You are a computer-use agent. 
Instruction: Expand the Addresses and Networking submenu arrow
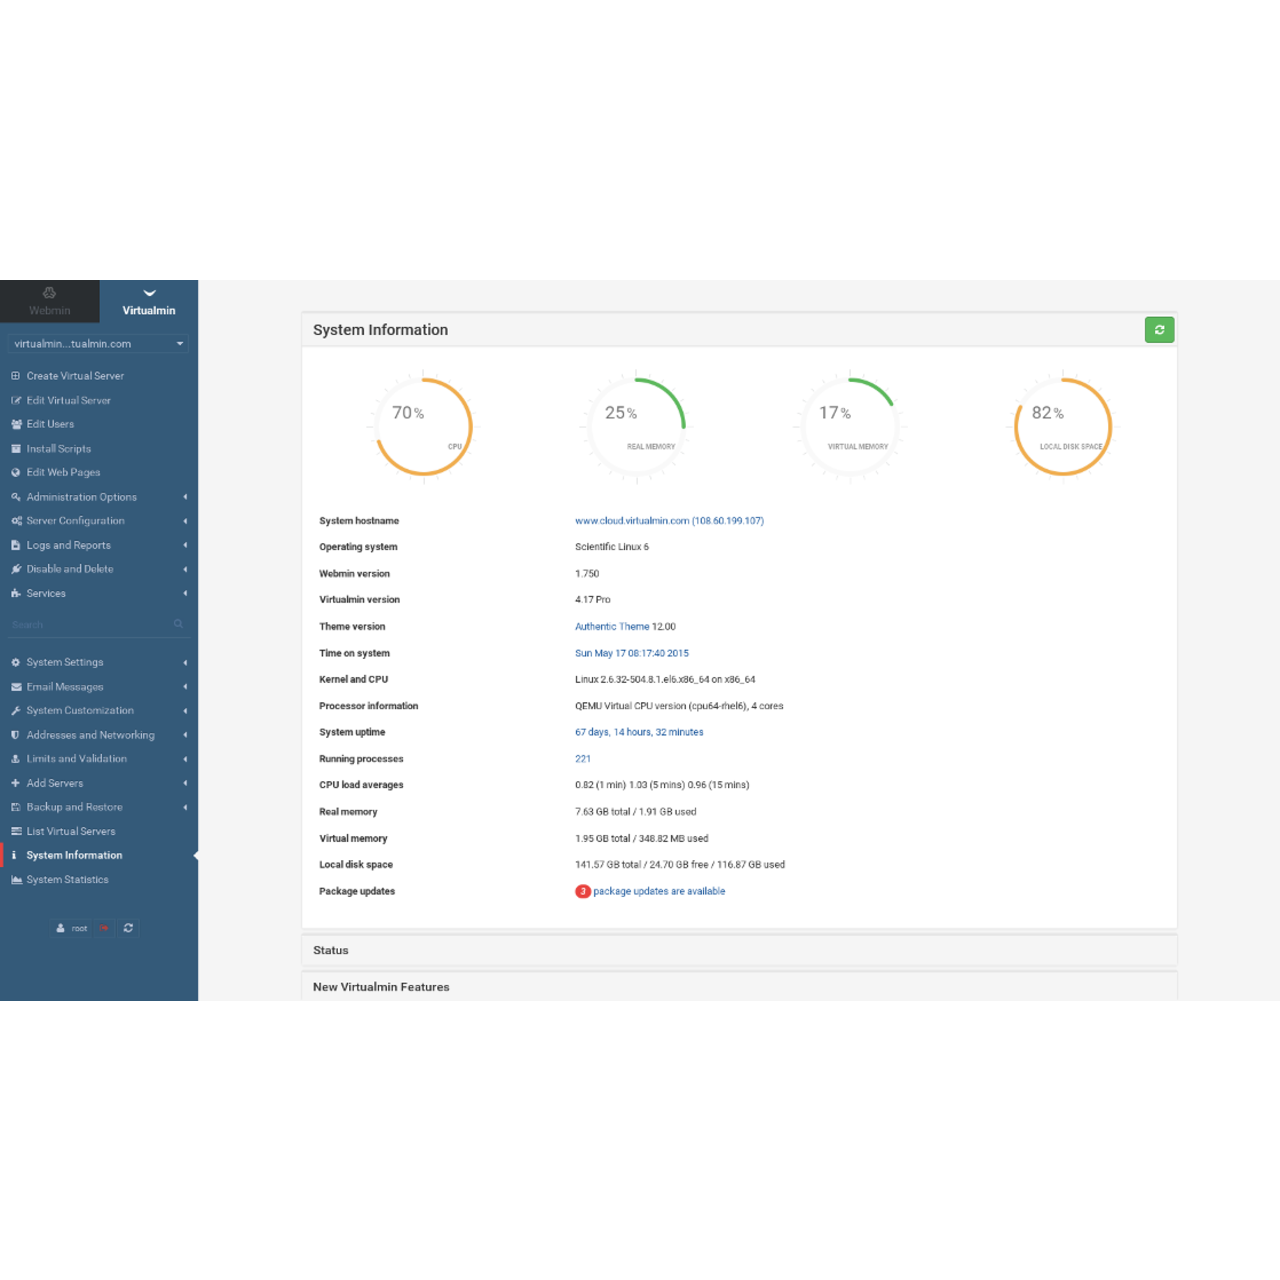(185, 735)
